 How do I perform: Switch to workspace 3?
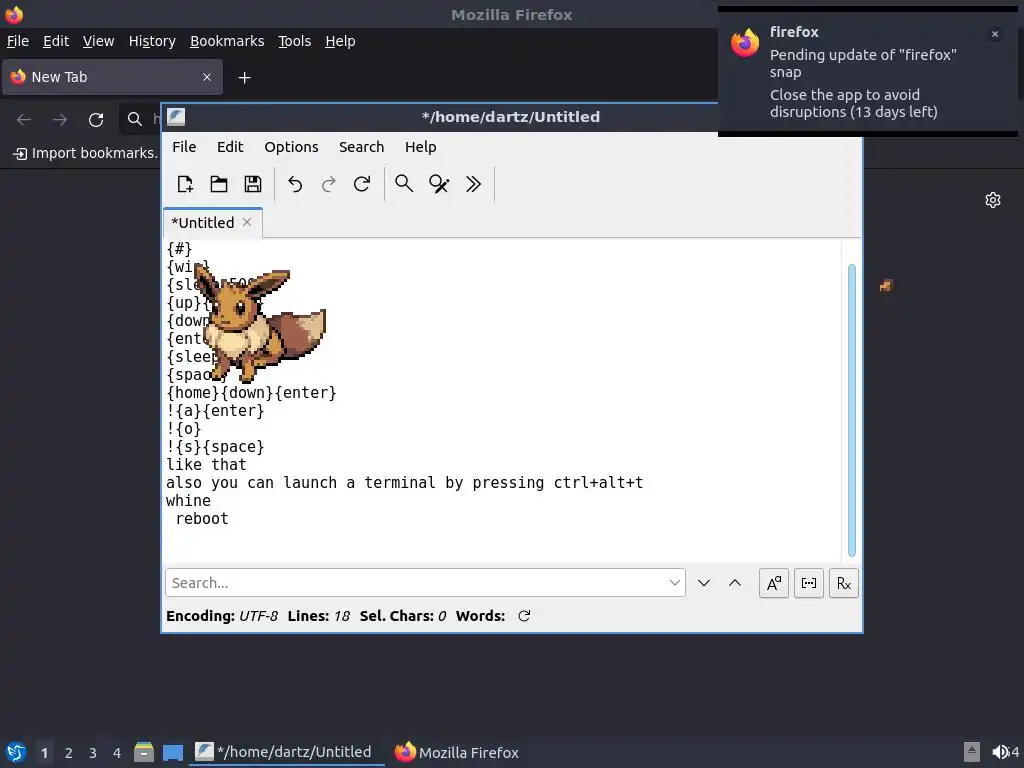click(93, 753)
